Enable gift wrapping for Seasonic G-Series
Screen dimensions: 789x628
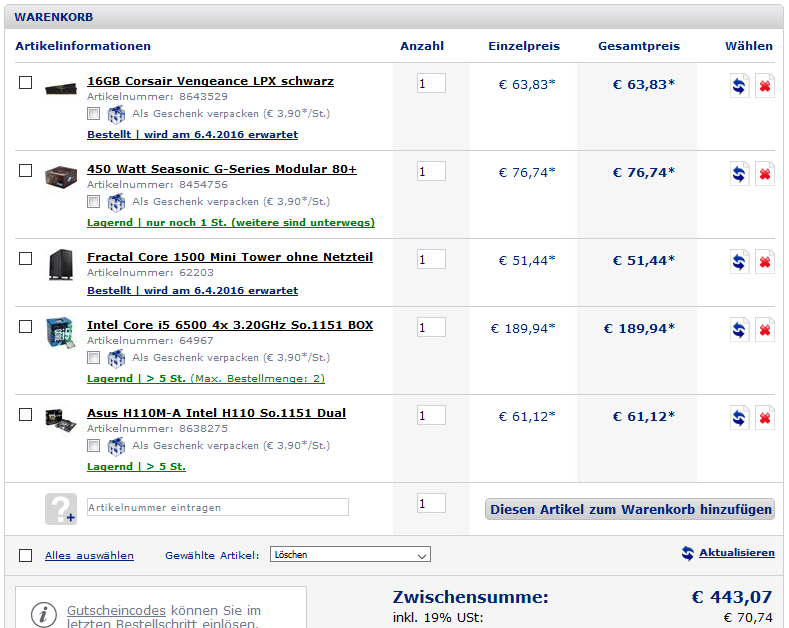click(x=93, y=202)
